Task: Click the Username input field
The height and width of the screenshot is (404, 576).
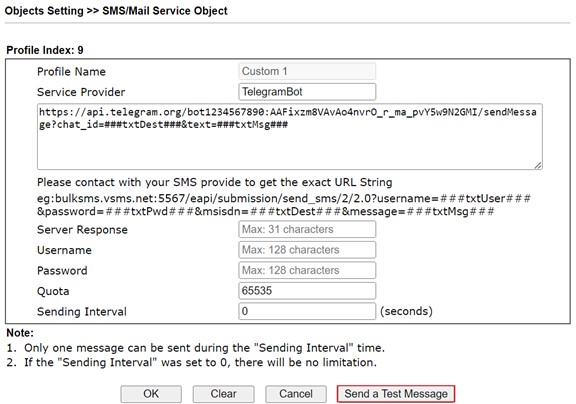Action: point(307,250)
